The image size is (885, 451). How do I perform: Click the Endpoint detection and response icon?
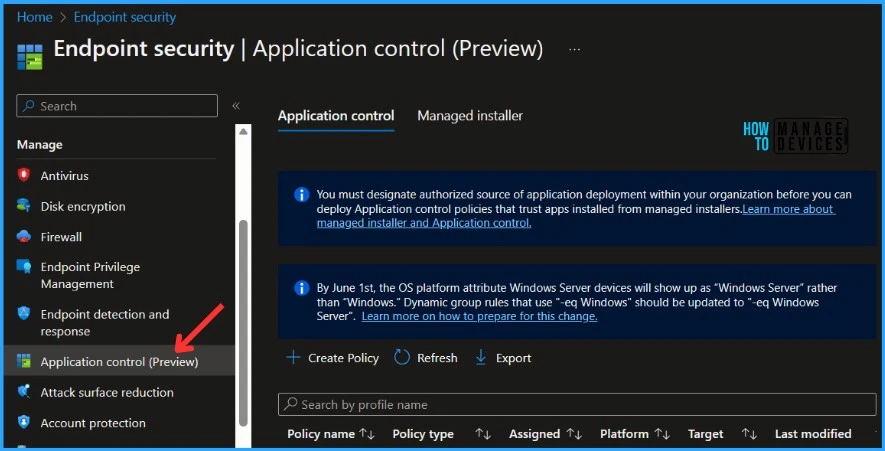coord(24,314)
